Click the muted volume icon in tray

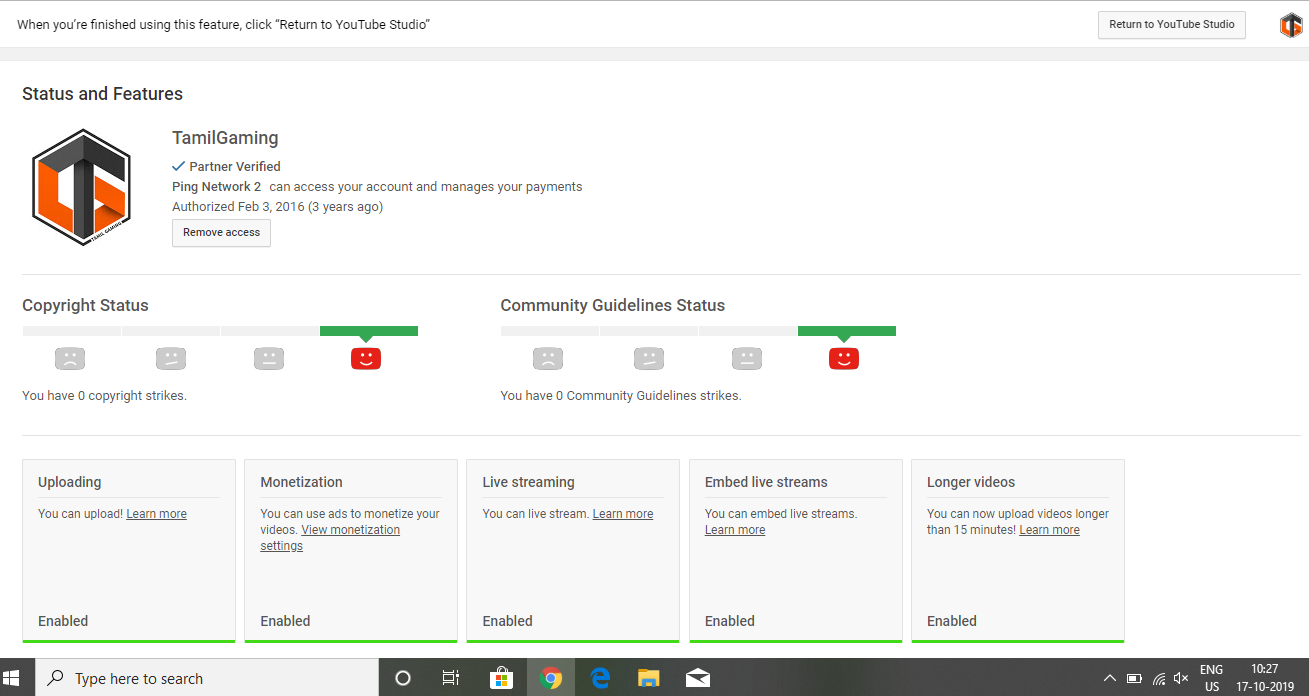coord(1181,678)
